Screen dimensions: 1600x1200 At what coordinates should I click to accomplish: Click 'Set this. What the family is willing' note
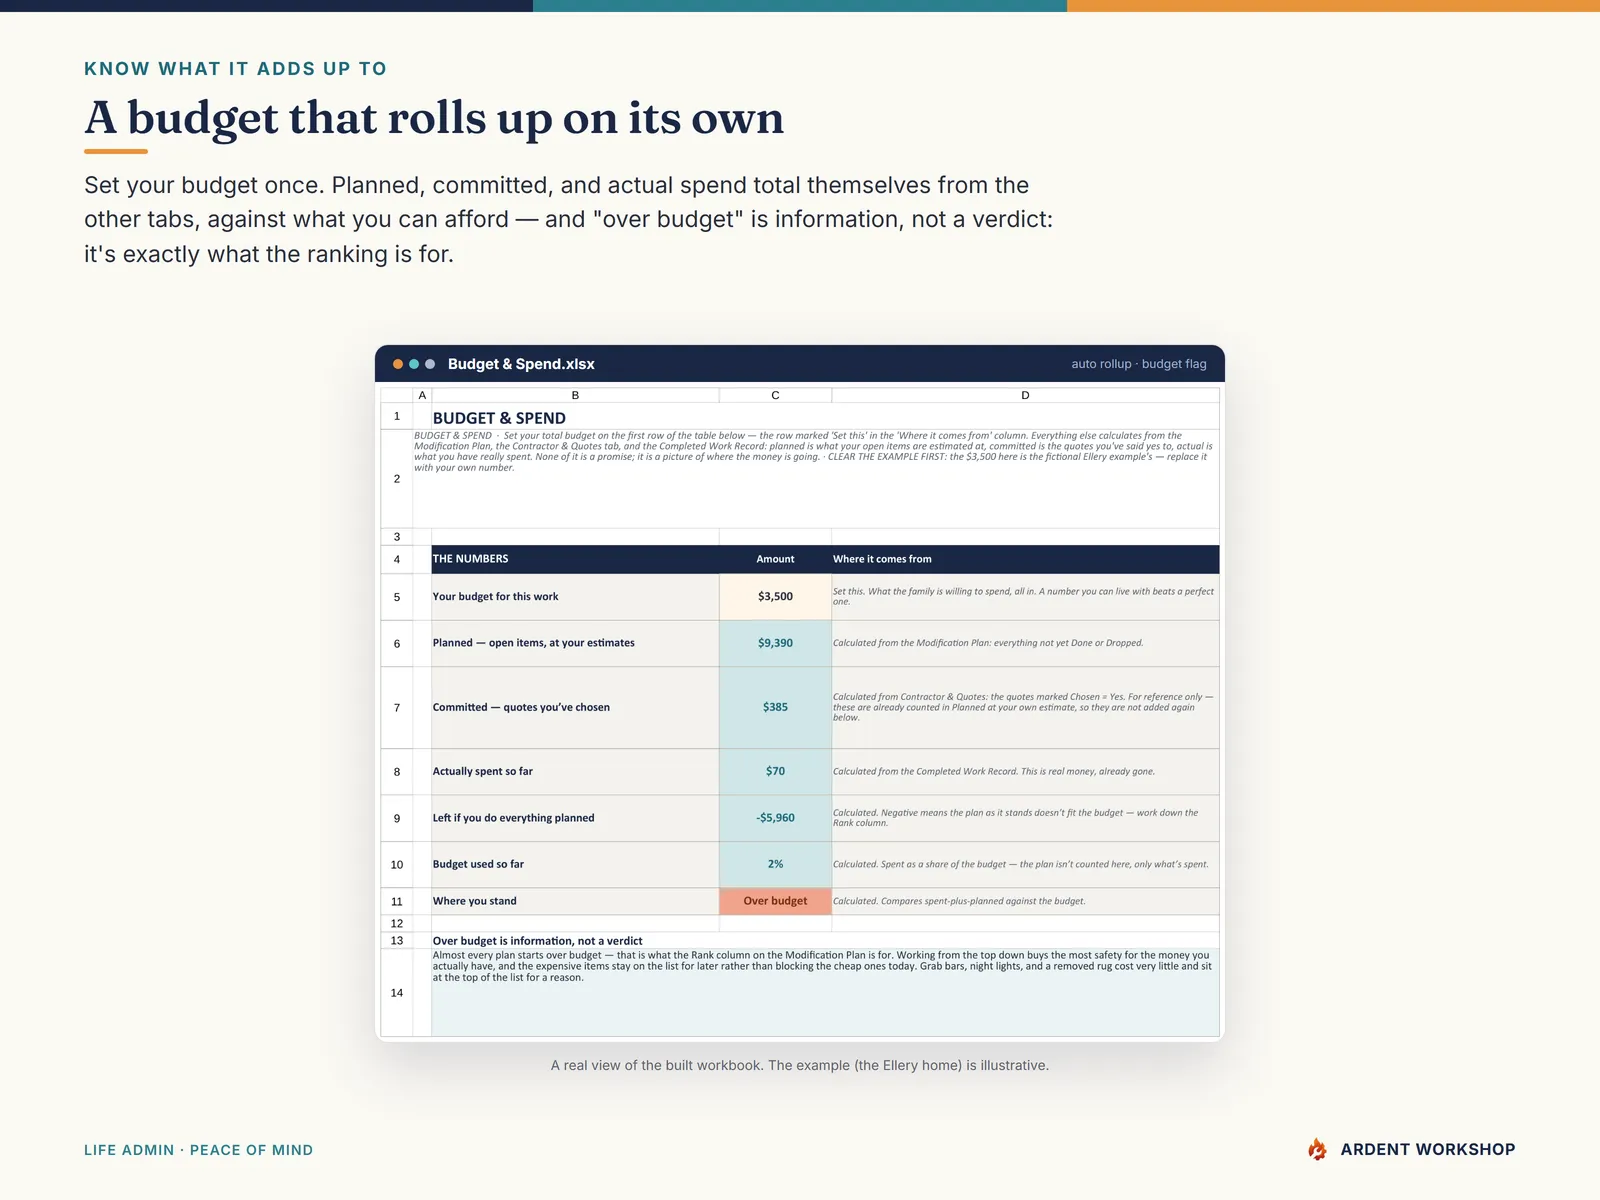pyautogui.click(x=1025, y=597)
